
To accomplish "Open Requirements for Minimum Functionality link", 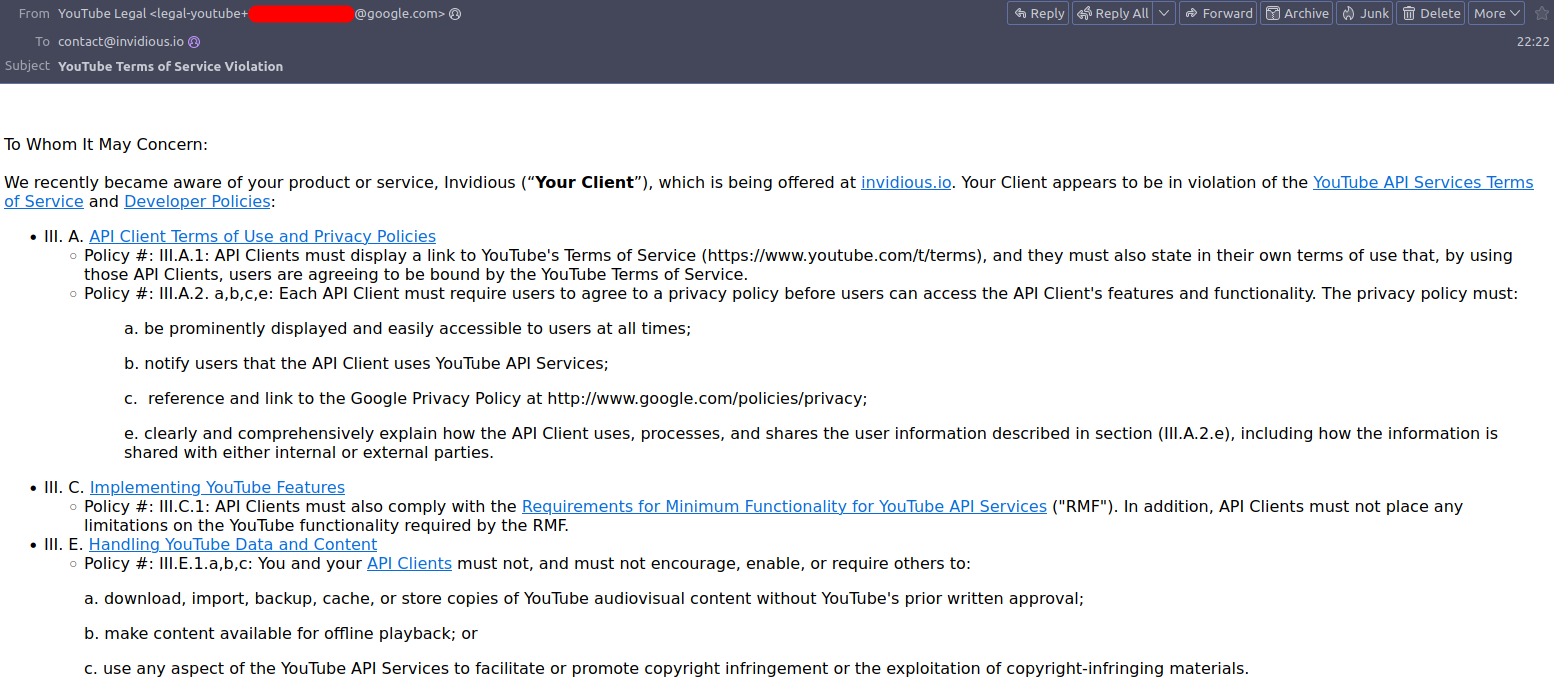I will pos(784,506).
